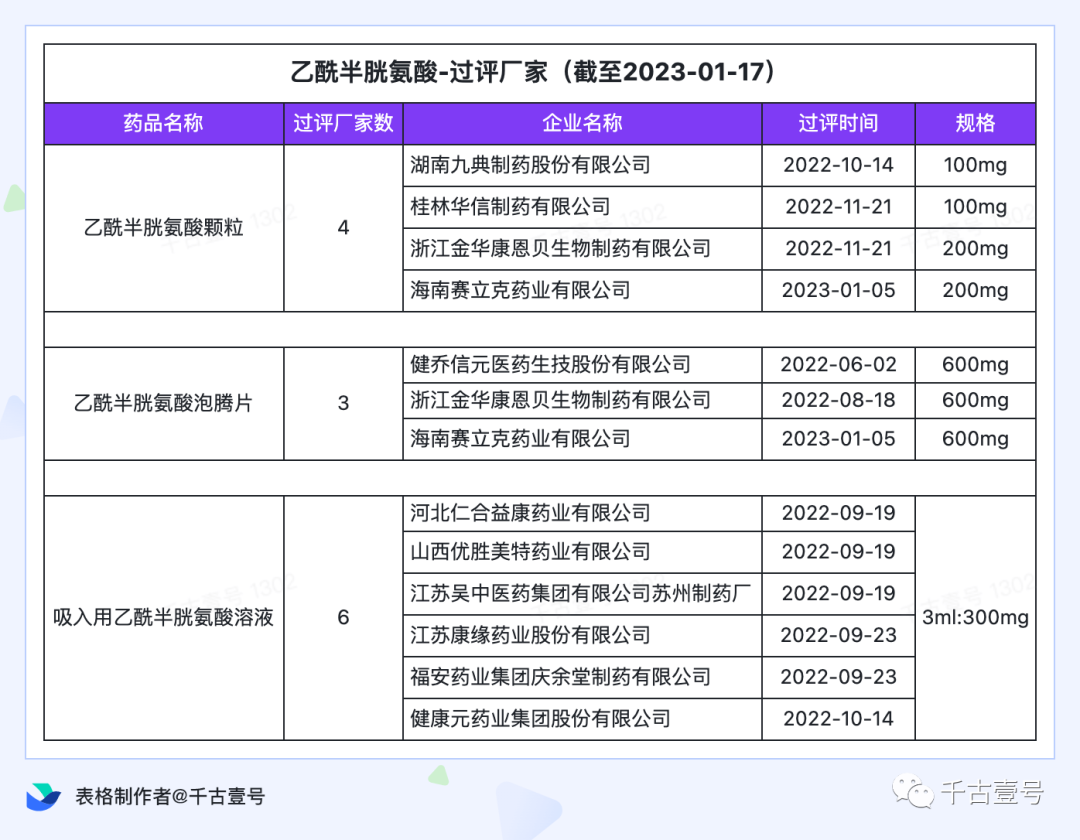
Task: Click the table title about 乙酰半胱氨酸-过评厂家
Action: [540, 72]
